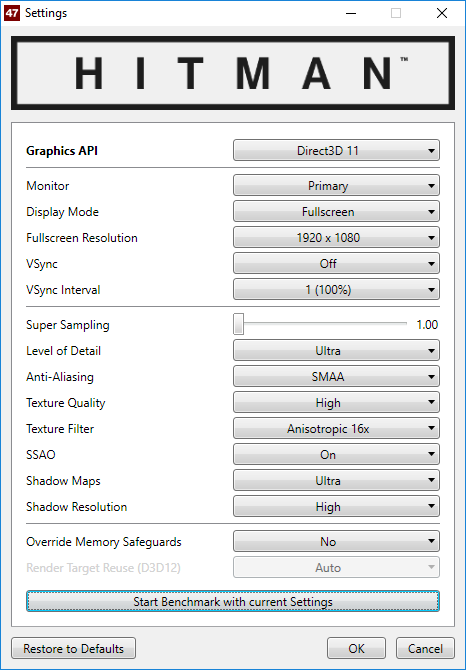The image size is (466, 670).
Task: Click the 47 app icon in title bar
Action: 12,13
